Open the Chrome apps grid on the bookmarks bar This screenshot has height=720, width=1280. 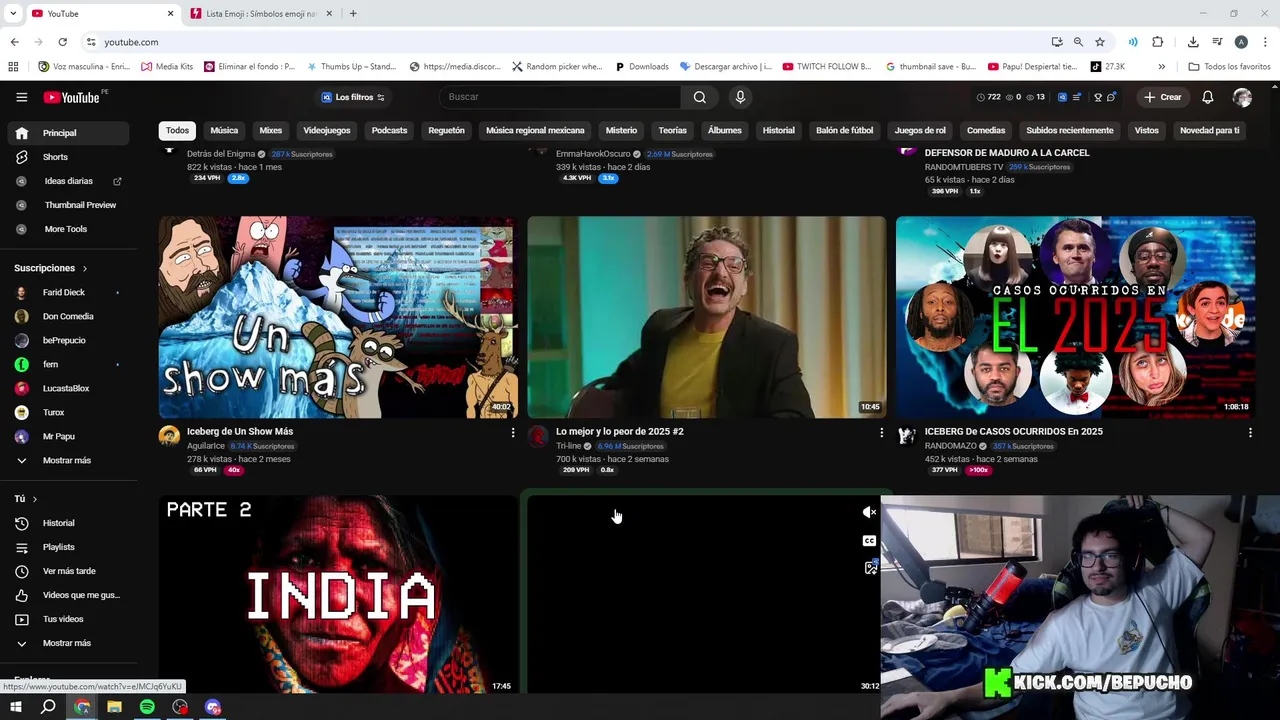coord(13,67)
